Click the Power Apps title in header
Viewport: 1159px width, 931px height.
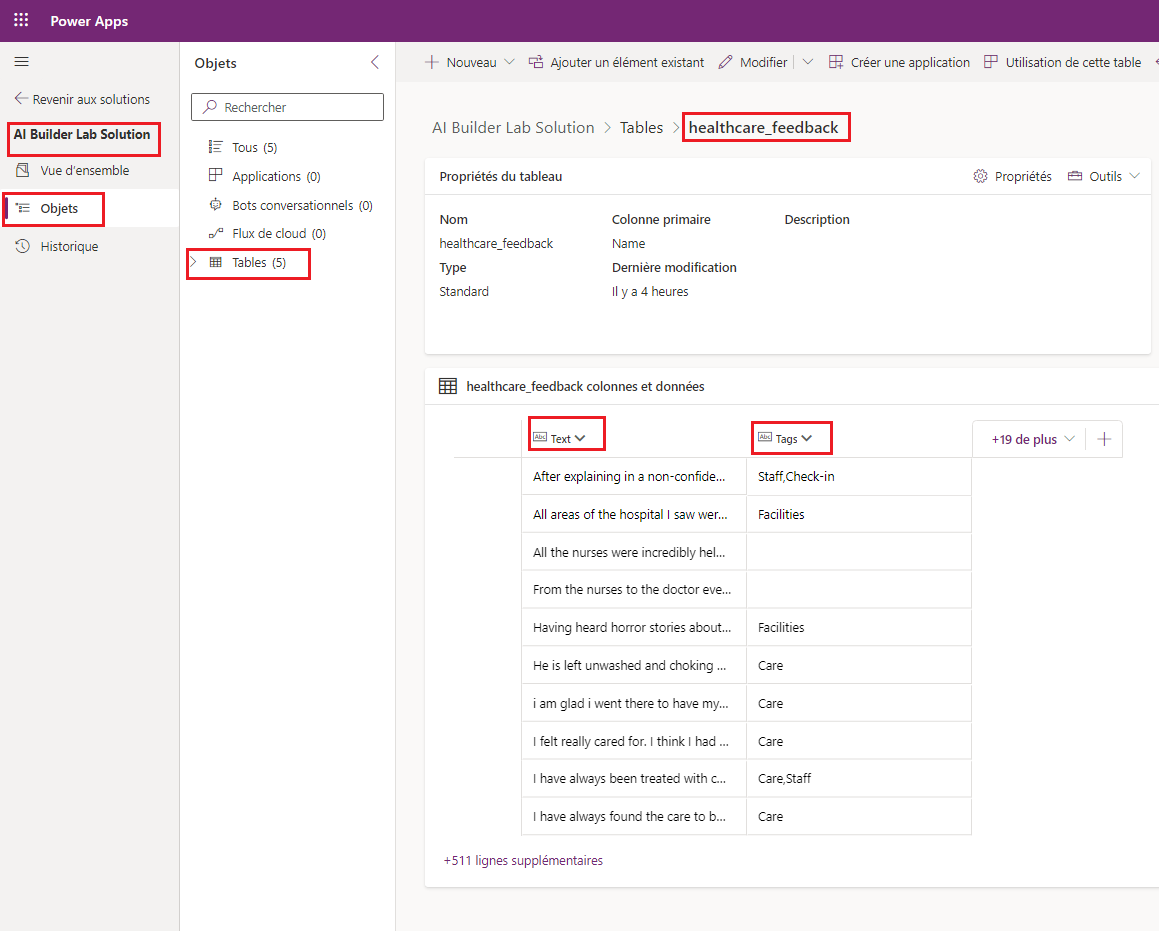(89, 21)
